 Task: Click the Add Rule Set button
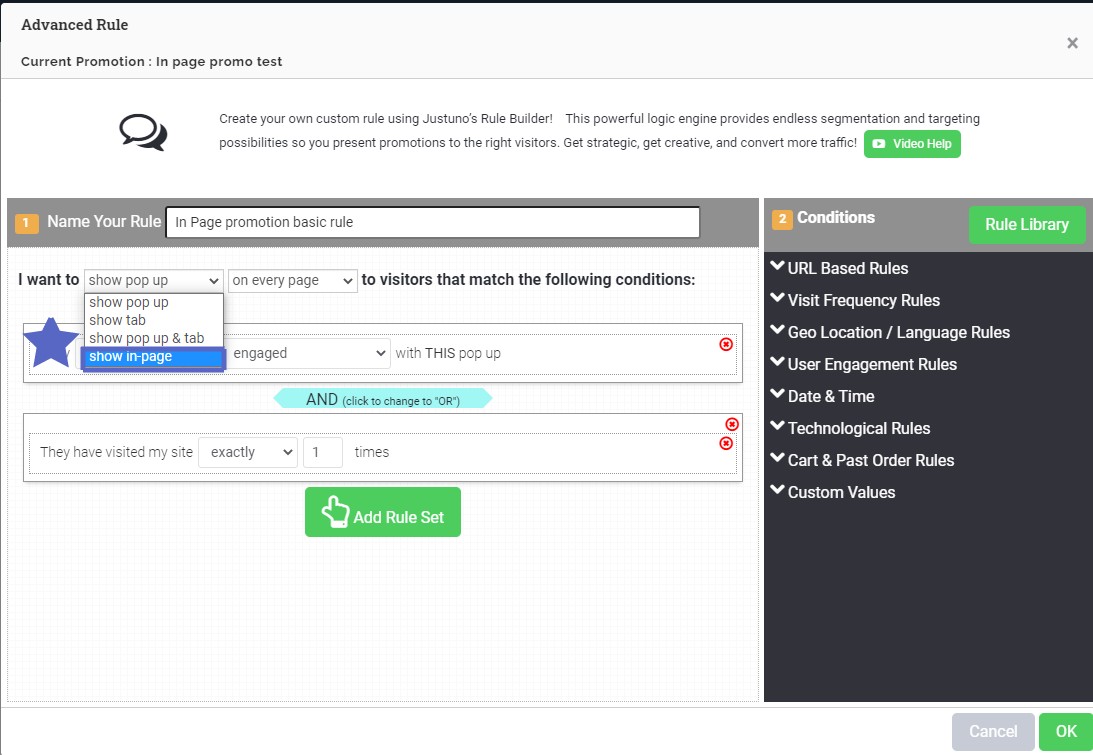[383, 512]
